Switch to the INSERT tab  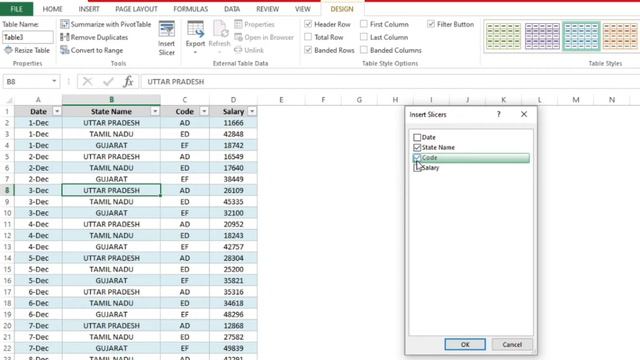point(89,9)
